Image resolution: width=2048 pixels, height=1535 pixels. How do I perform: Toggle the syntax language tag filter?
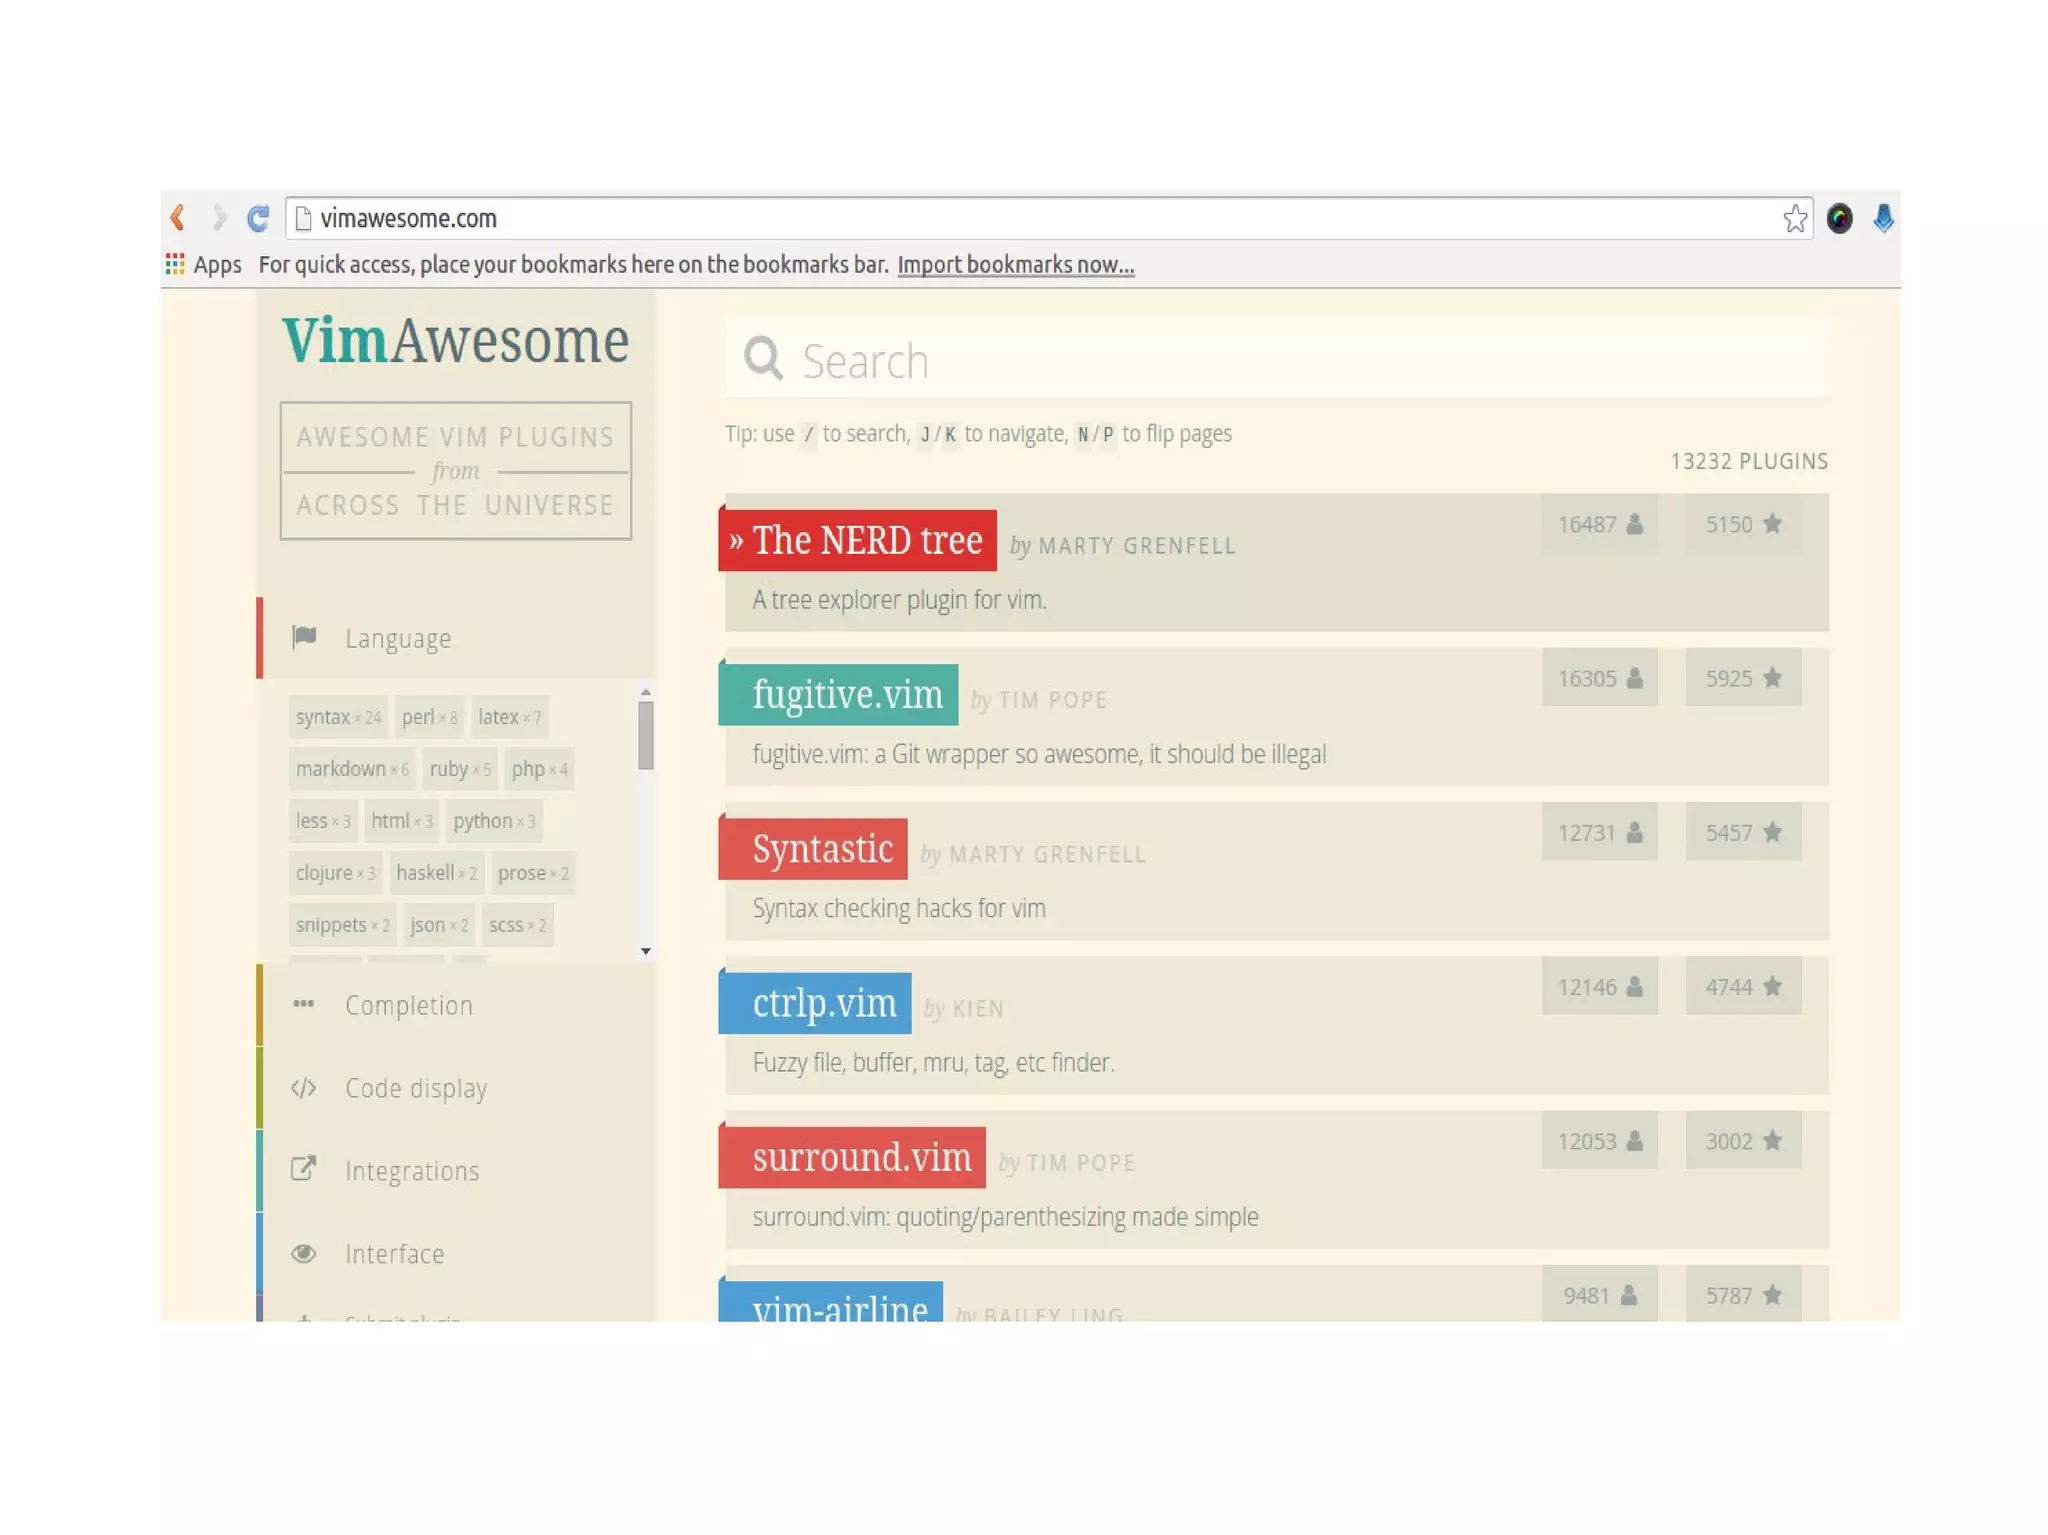point(338,717)
